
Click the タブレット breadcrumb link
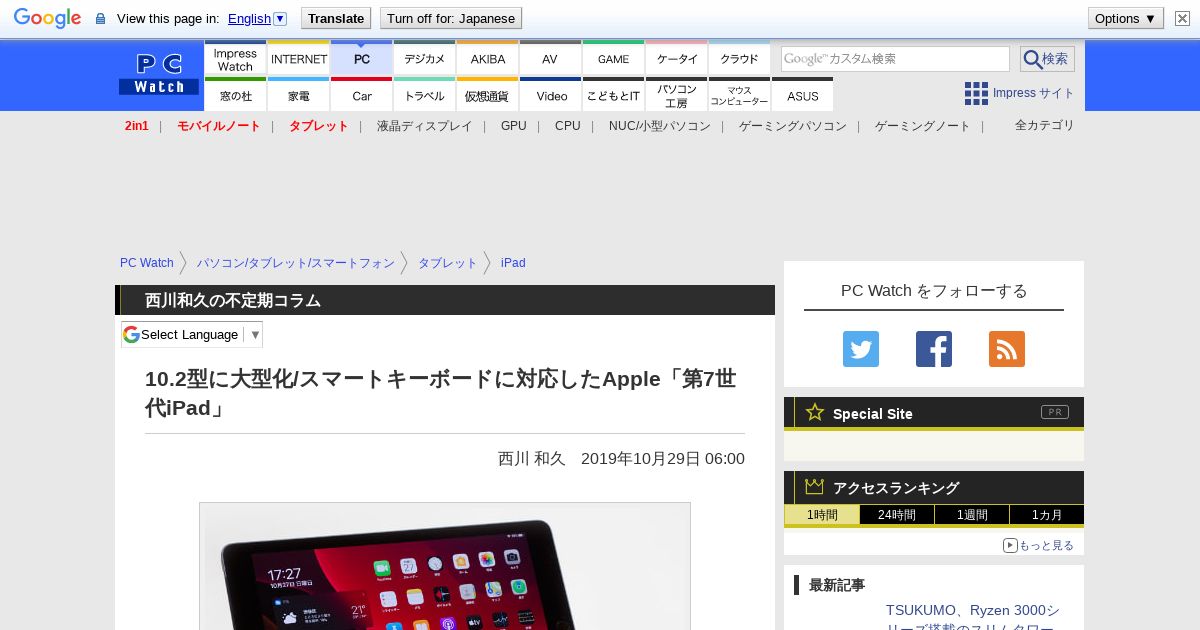[448, 263]
